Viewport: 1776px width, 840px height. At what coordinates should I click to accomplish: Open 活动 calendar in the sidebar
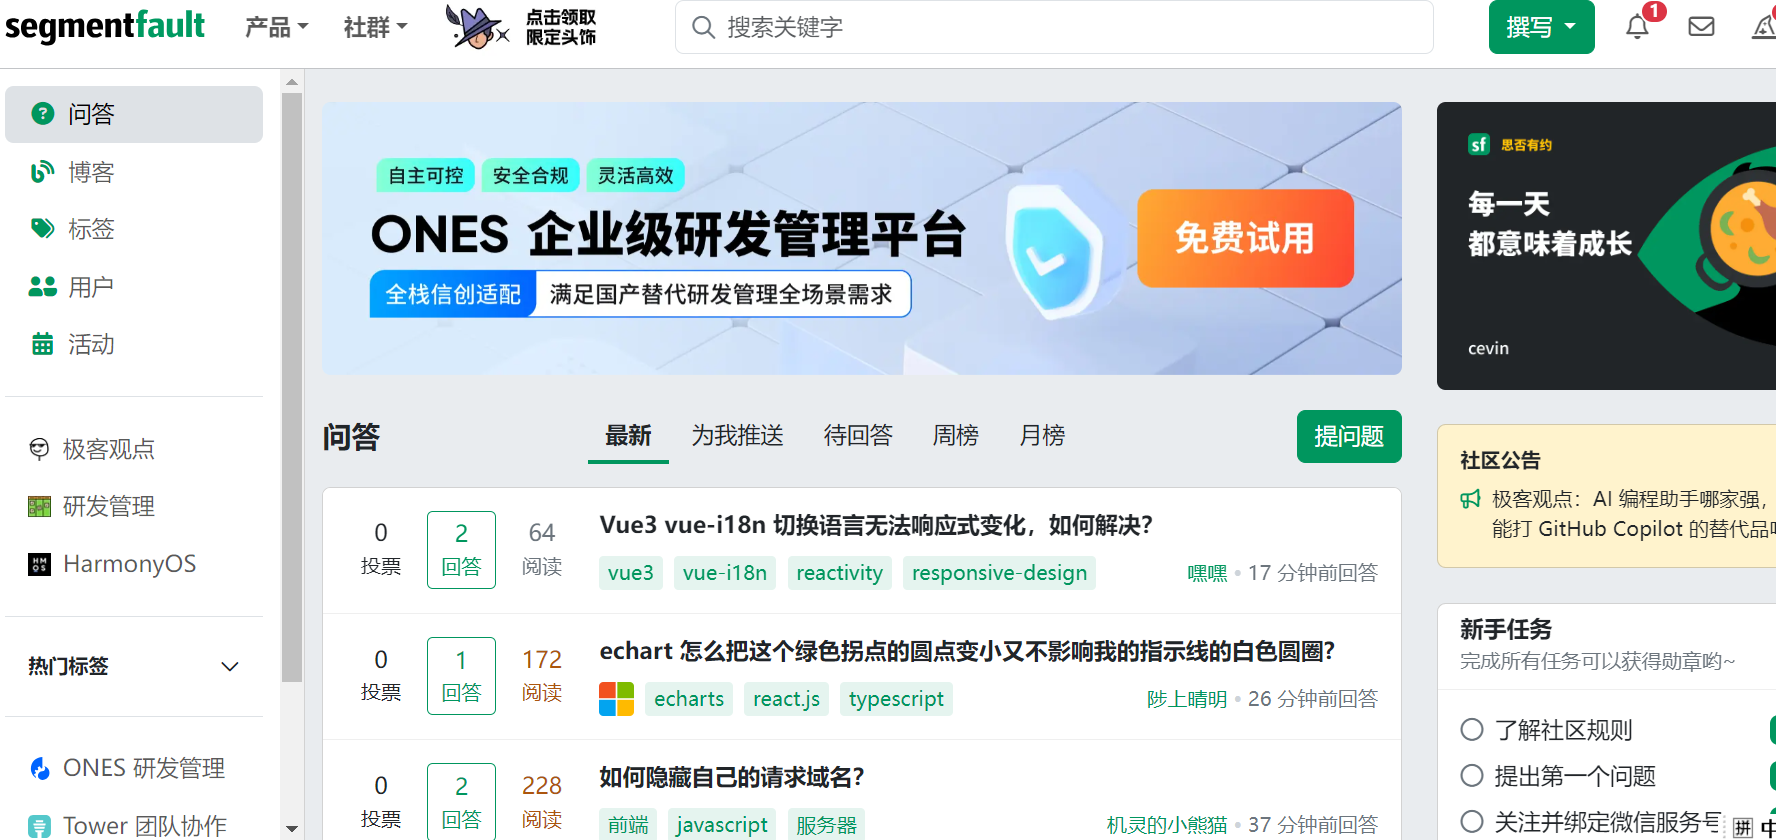pos(90,344)
